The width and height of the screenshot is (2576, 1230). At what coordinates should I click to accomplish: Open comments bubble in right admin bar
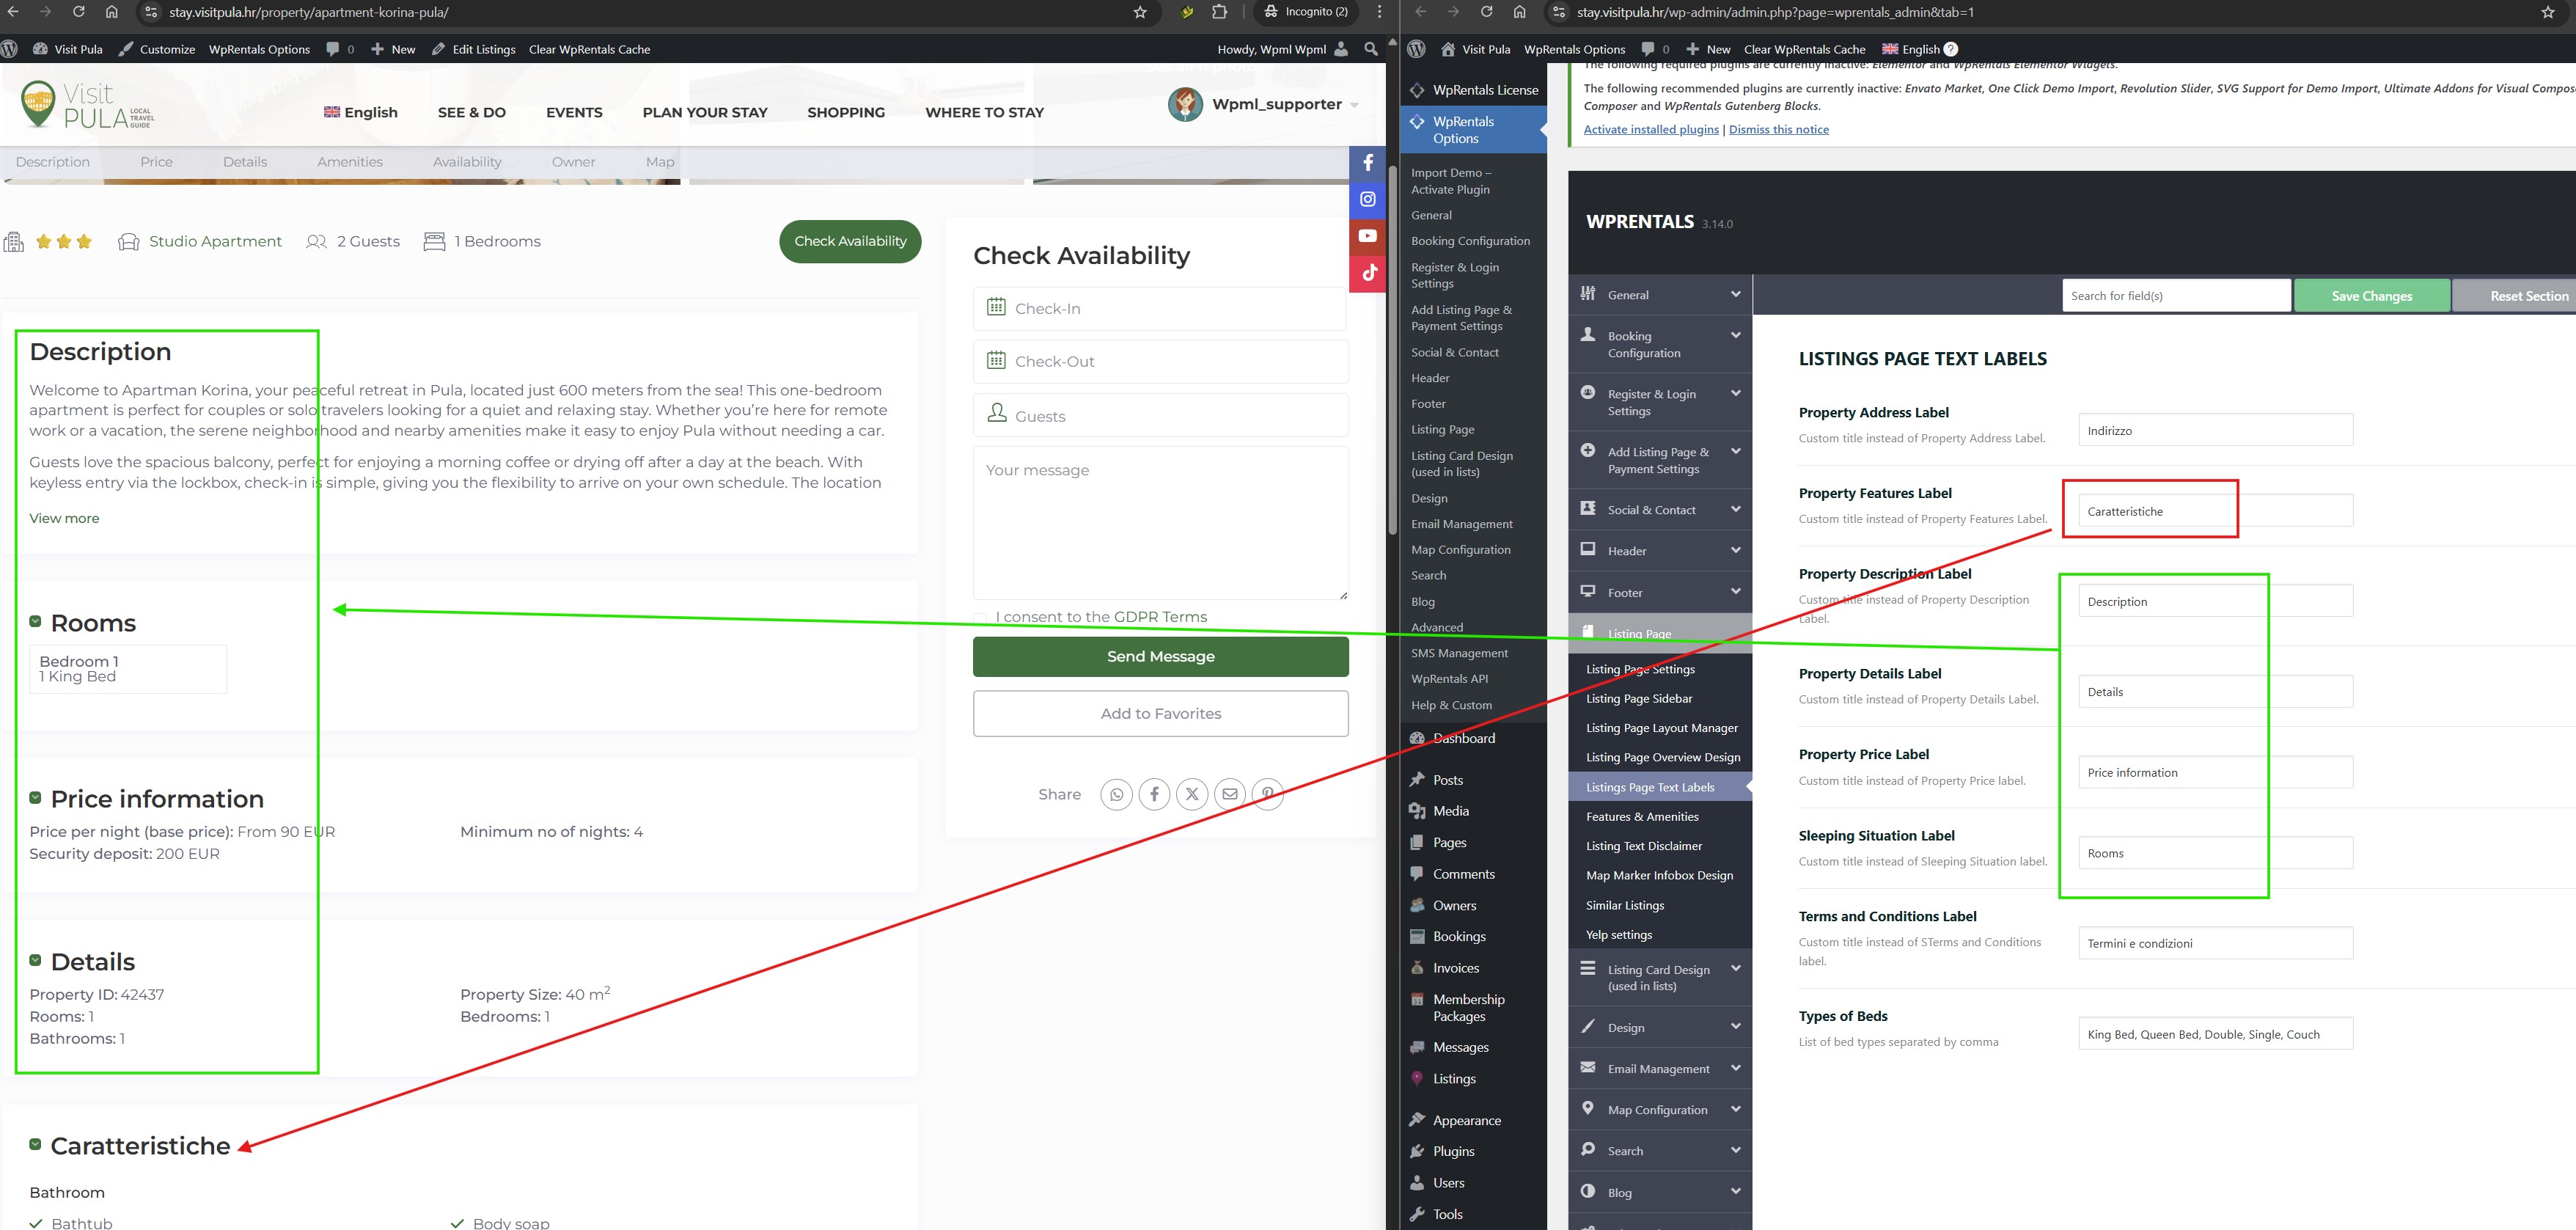click(1655, 49)
